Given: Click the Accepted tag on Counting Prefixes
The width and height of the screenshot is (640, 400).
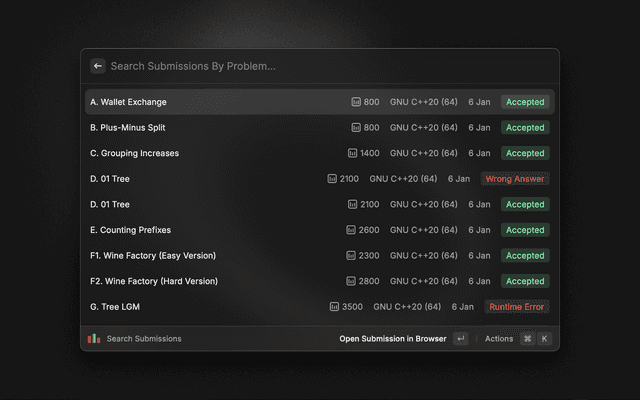Looking at the screenshot, I should [525, 230].
